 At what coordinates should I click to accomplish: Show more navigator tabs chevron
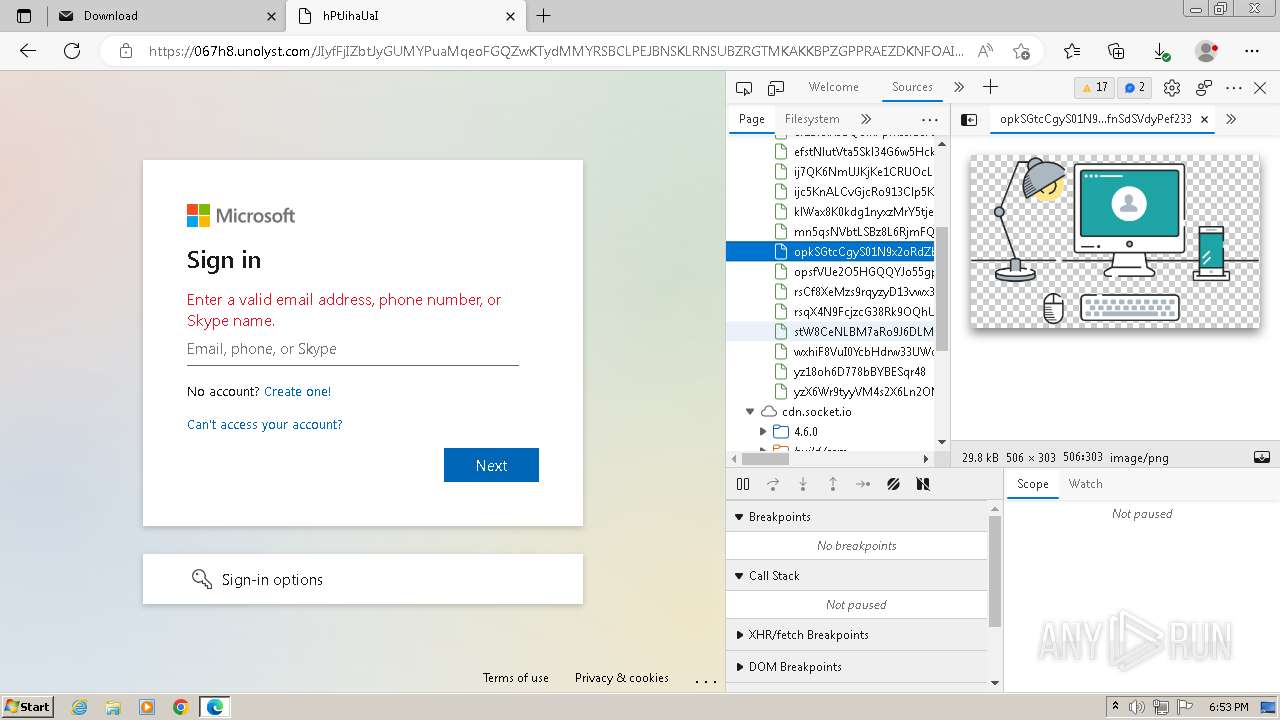tap(866, 119)
